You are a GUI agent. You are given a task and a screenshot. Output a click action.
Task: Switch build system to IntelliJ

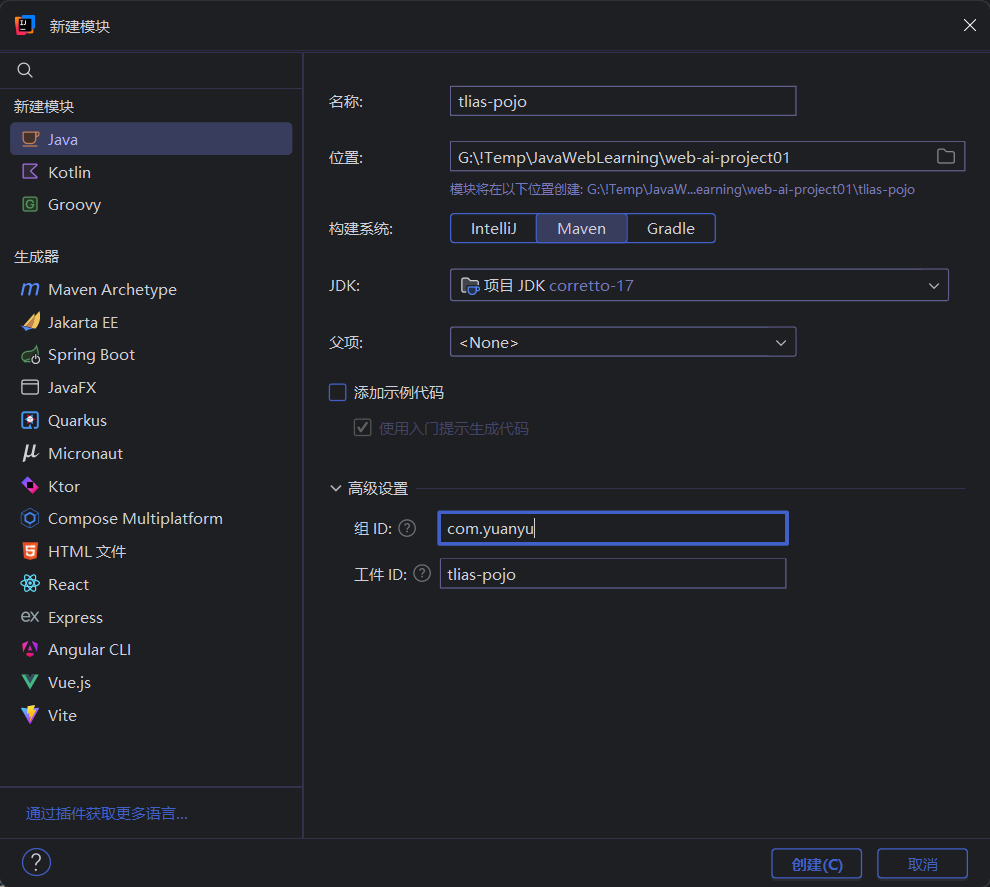point(493,229)
